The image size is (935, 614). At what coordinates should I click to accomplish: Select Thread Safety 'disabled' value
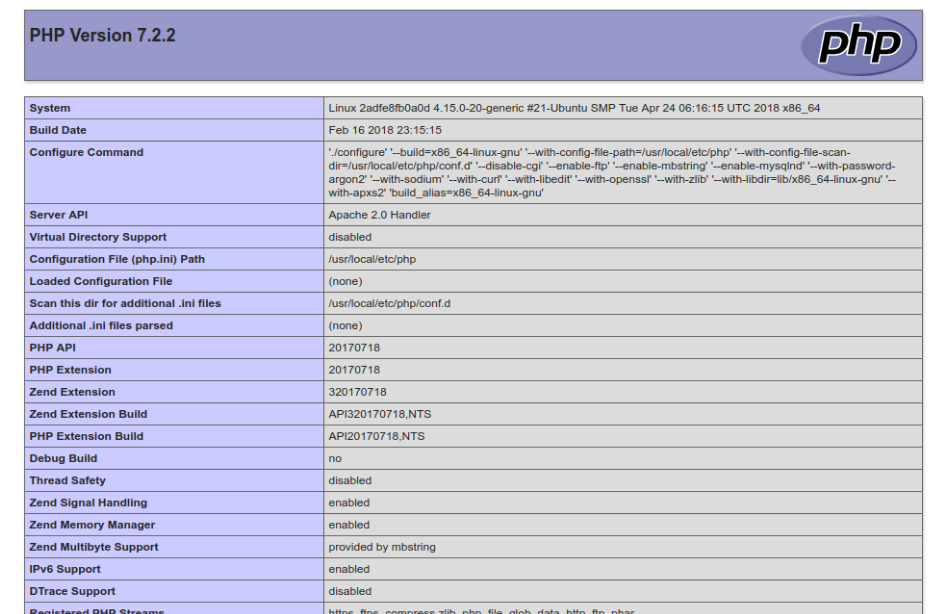[x=350, y=480]
